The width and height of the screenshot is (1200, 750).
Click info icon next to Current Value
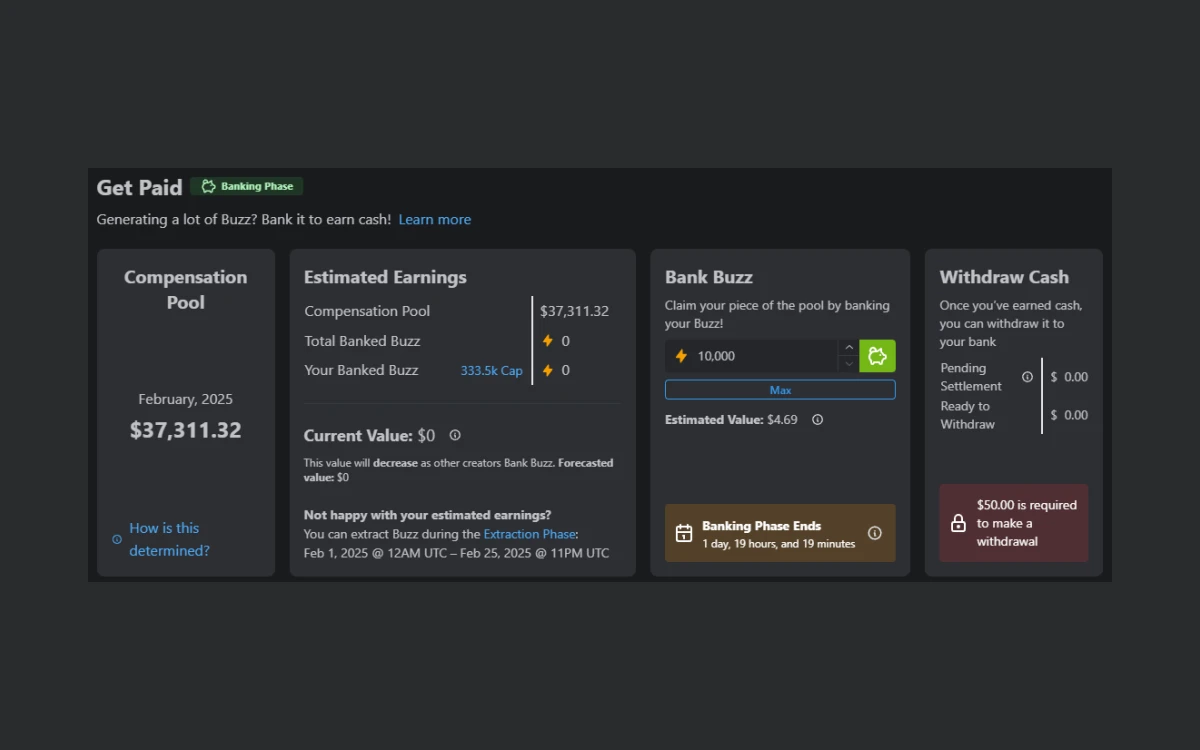(x=455, y=436)
